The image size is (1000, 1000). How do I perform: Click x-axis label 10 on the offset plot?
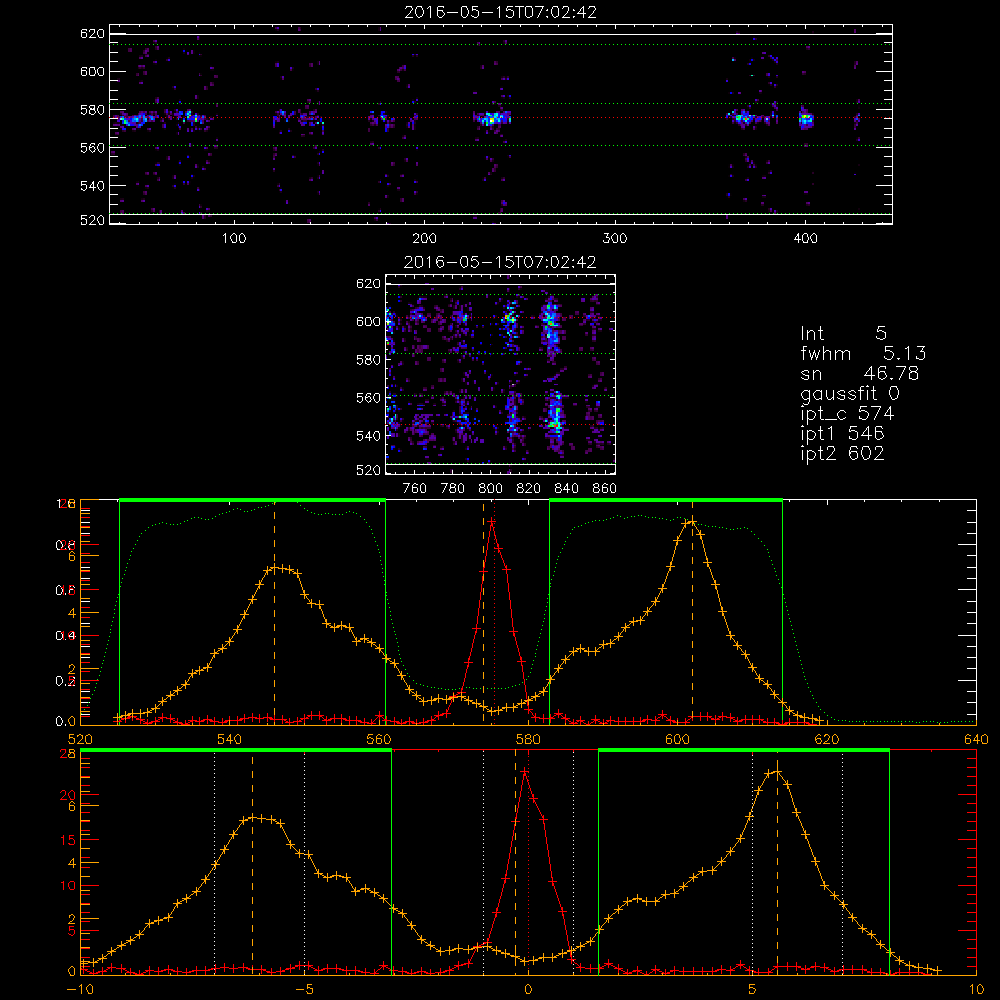[x=976, y=990]
